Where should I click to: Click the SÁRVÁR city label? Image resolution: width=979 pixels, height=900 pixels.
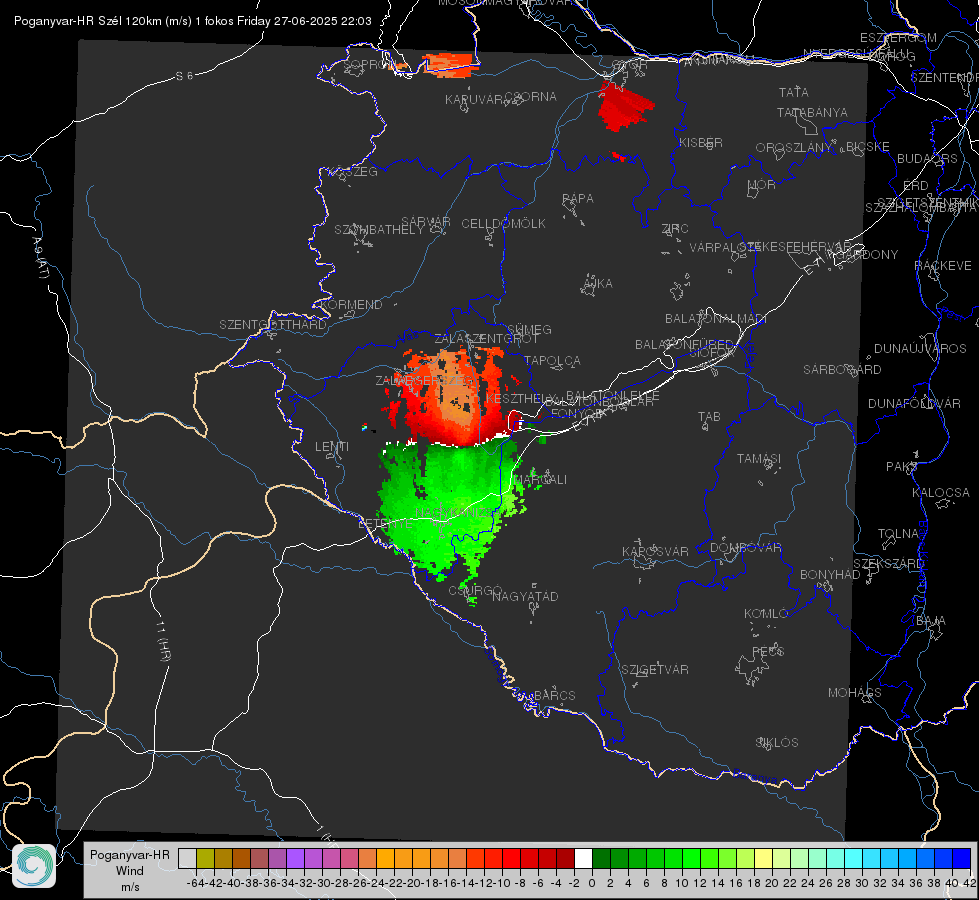pos(426,222)
